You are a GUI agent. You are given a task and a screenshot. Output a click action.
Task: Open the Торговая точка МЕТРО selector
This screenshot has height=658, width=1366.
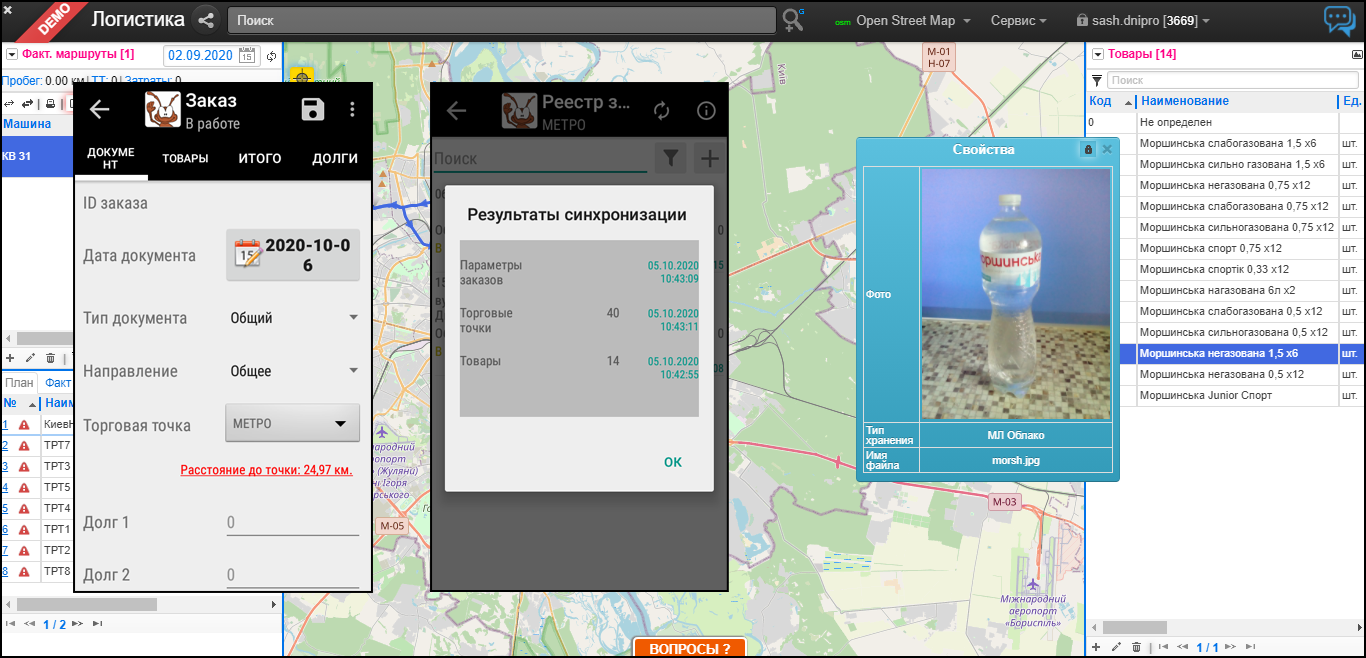[x=293, y=423]
